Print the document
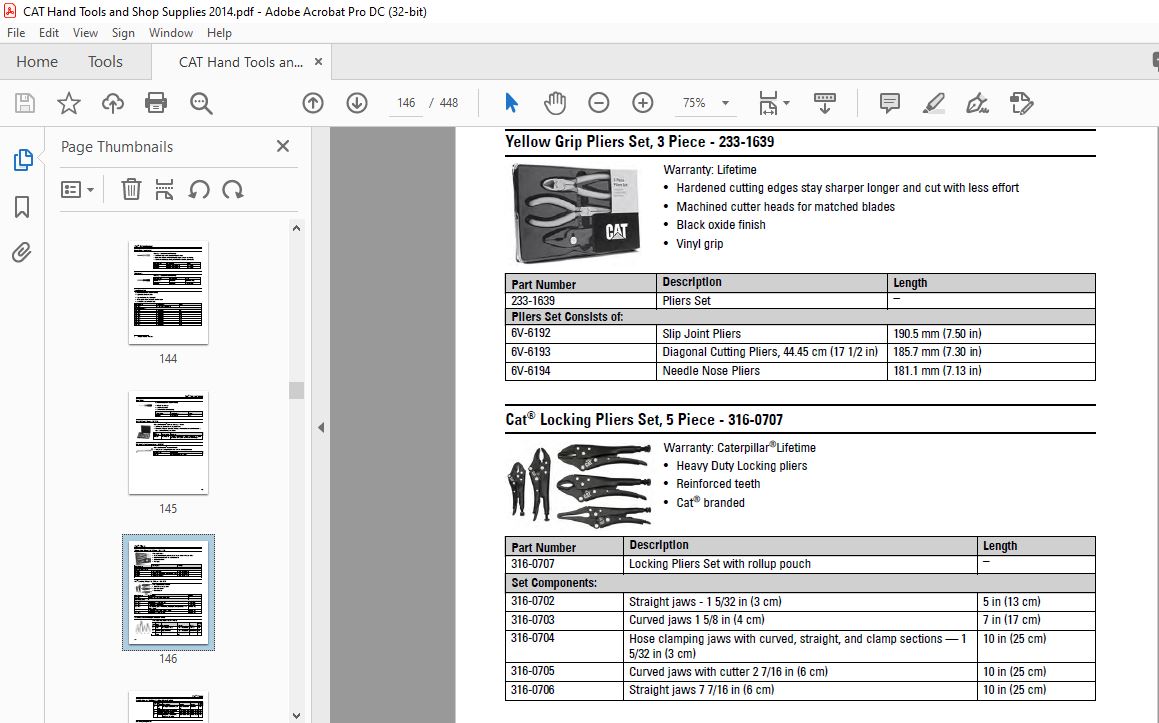Viewport: 1159px width, 723px height. 156,103
